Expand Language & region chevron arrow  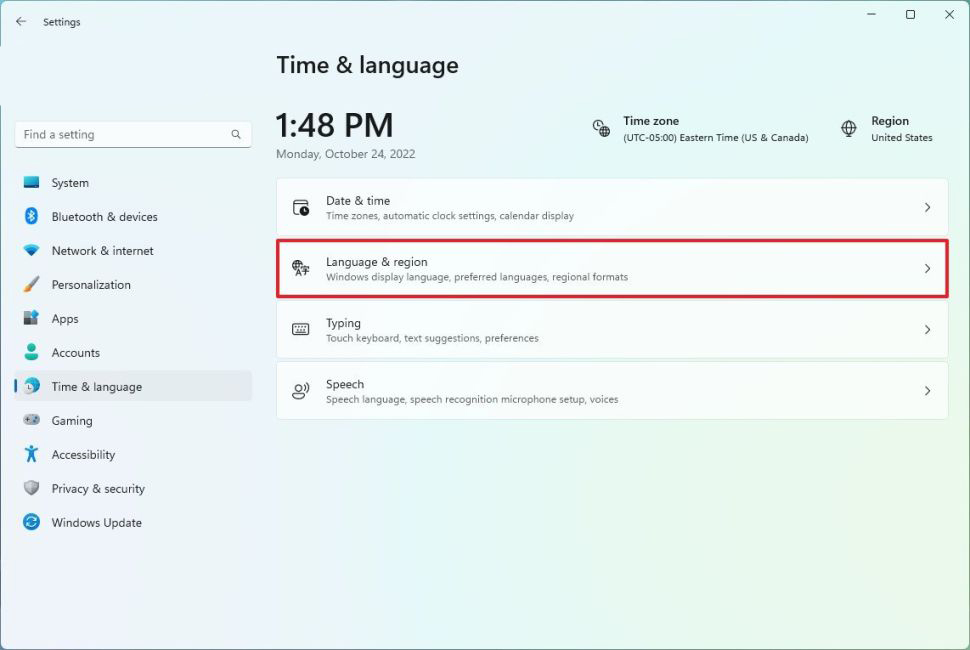click(927, 269)
